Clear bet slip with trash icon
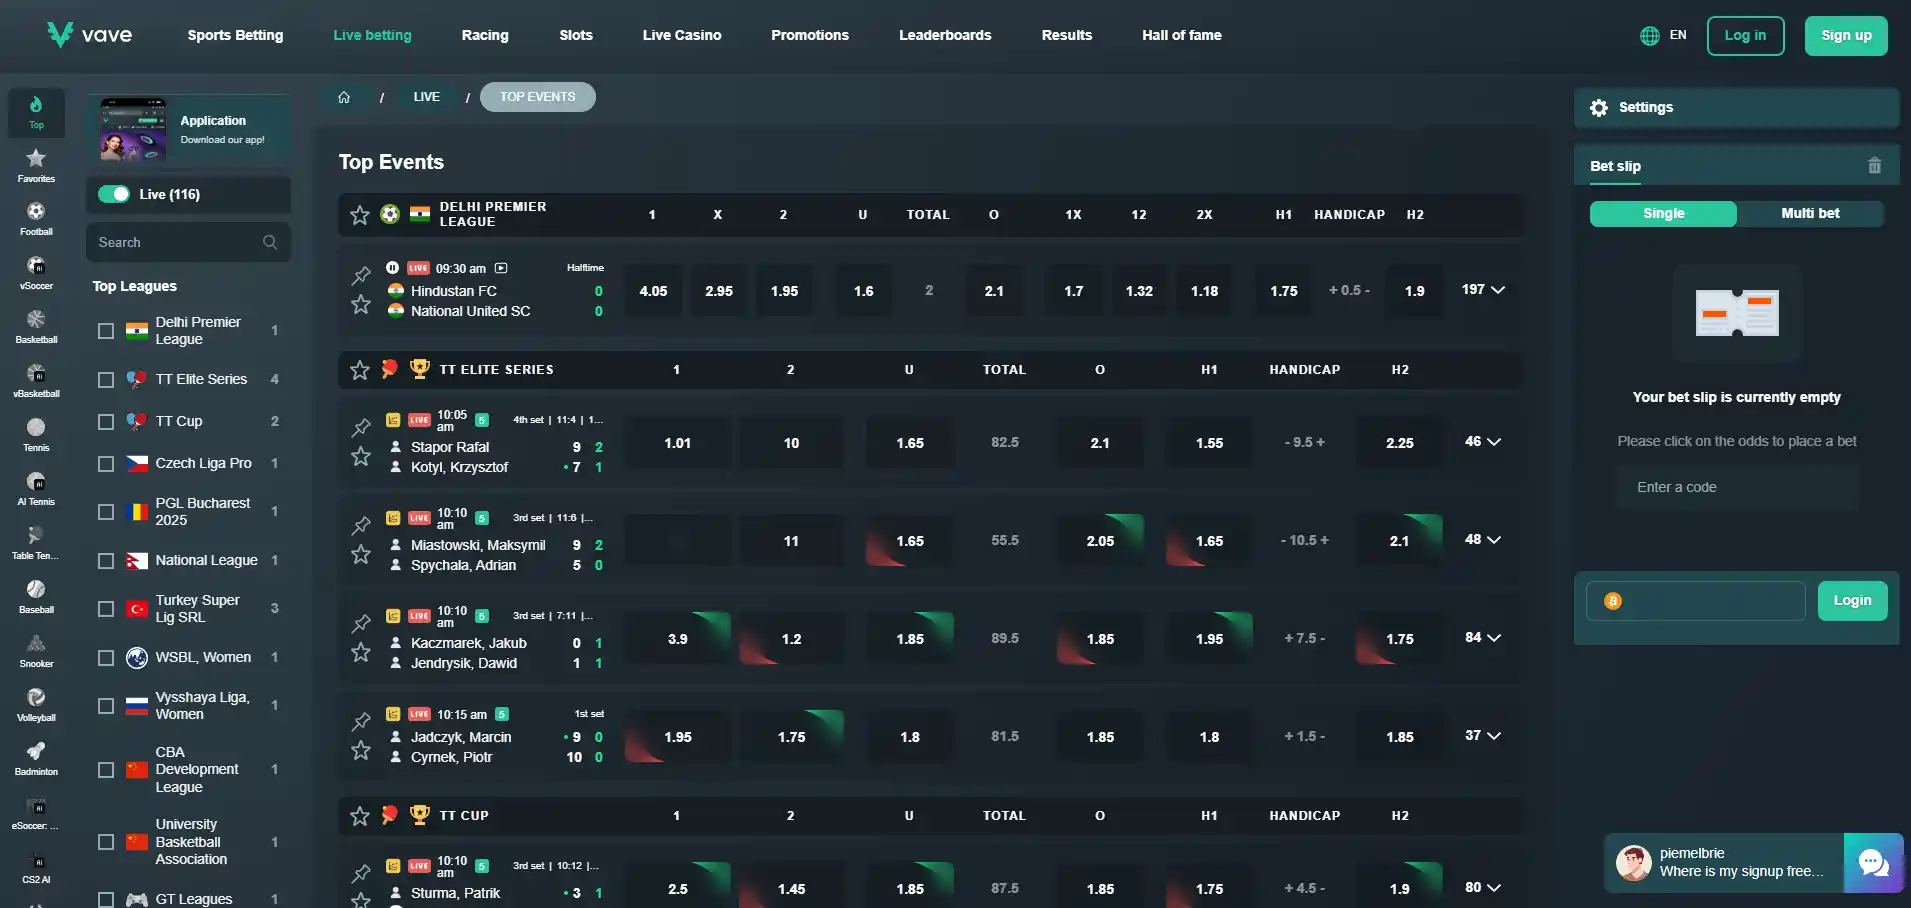 click(1875, 166)
